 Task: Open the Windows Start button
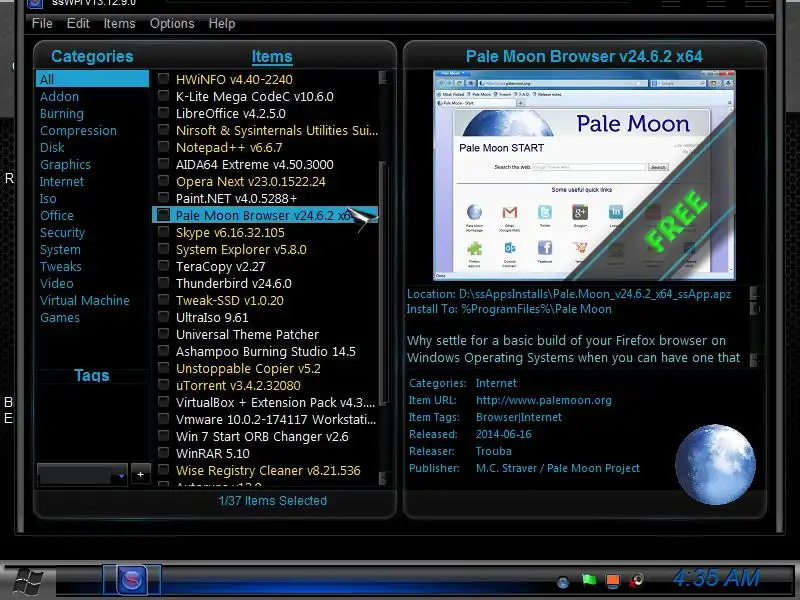[x=28, y=582]
